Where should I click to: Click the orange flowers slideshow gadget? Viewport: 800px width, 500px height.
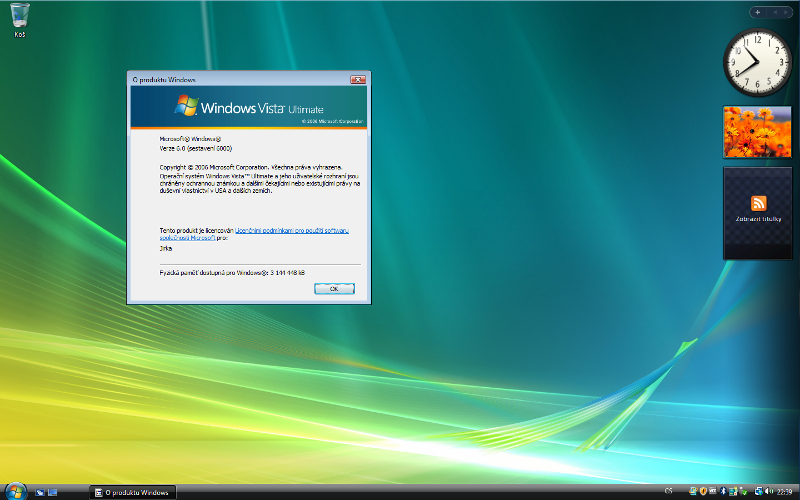757,132
